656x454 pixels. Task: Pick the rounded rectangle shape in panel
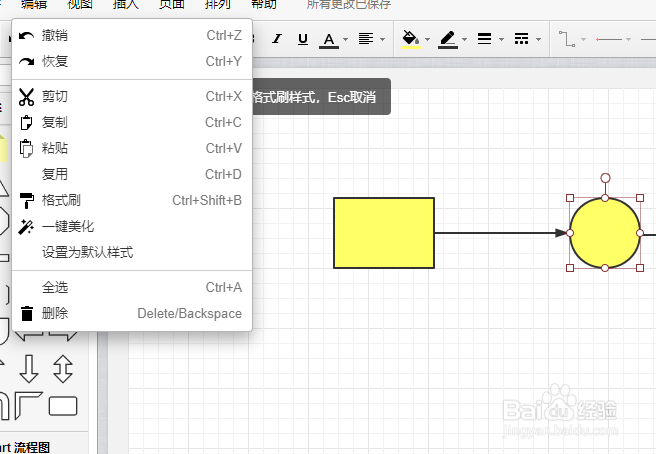(63, 406)
